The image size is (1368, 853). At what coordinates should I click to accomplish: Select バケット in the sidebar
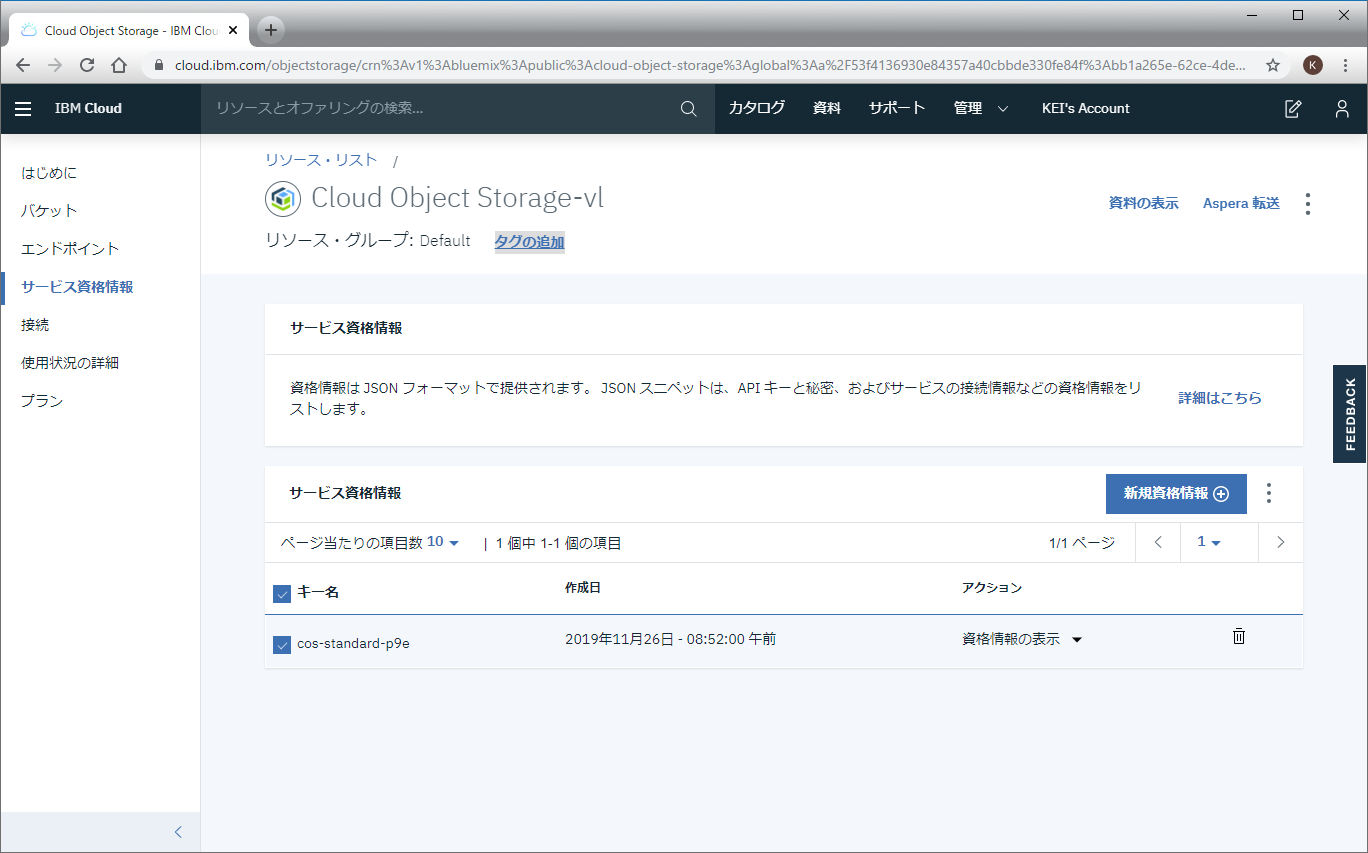(49, 211)
